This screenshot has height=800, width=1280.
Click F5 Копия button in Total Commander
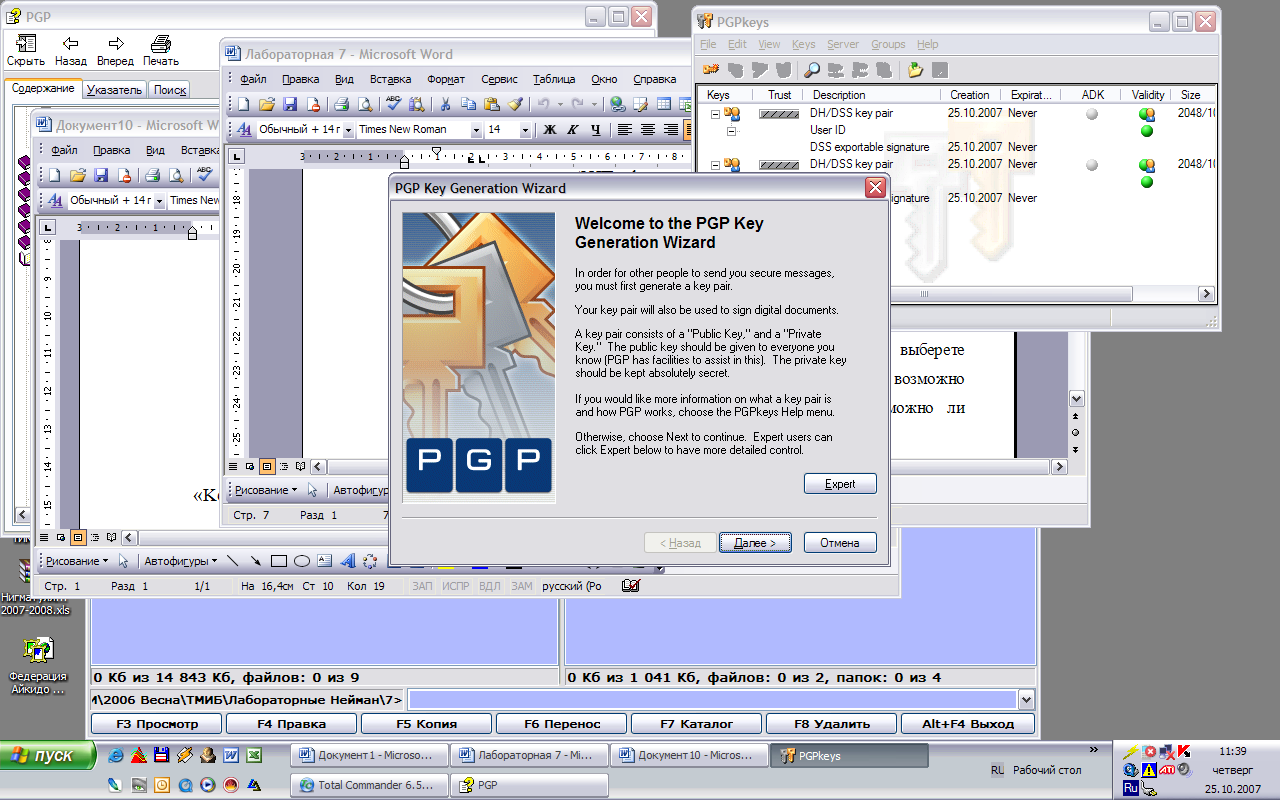tap(427, 724)
